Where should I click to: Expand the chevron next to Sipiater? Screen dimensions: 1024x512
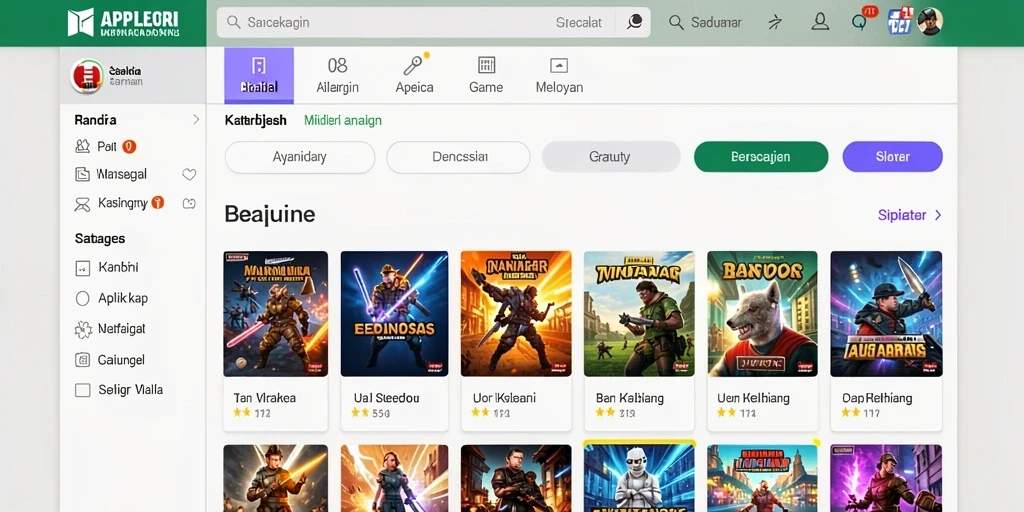(938, 215)
